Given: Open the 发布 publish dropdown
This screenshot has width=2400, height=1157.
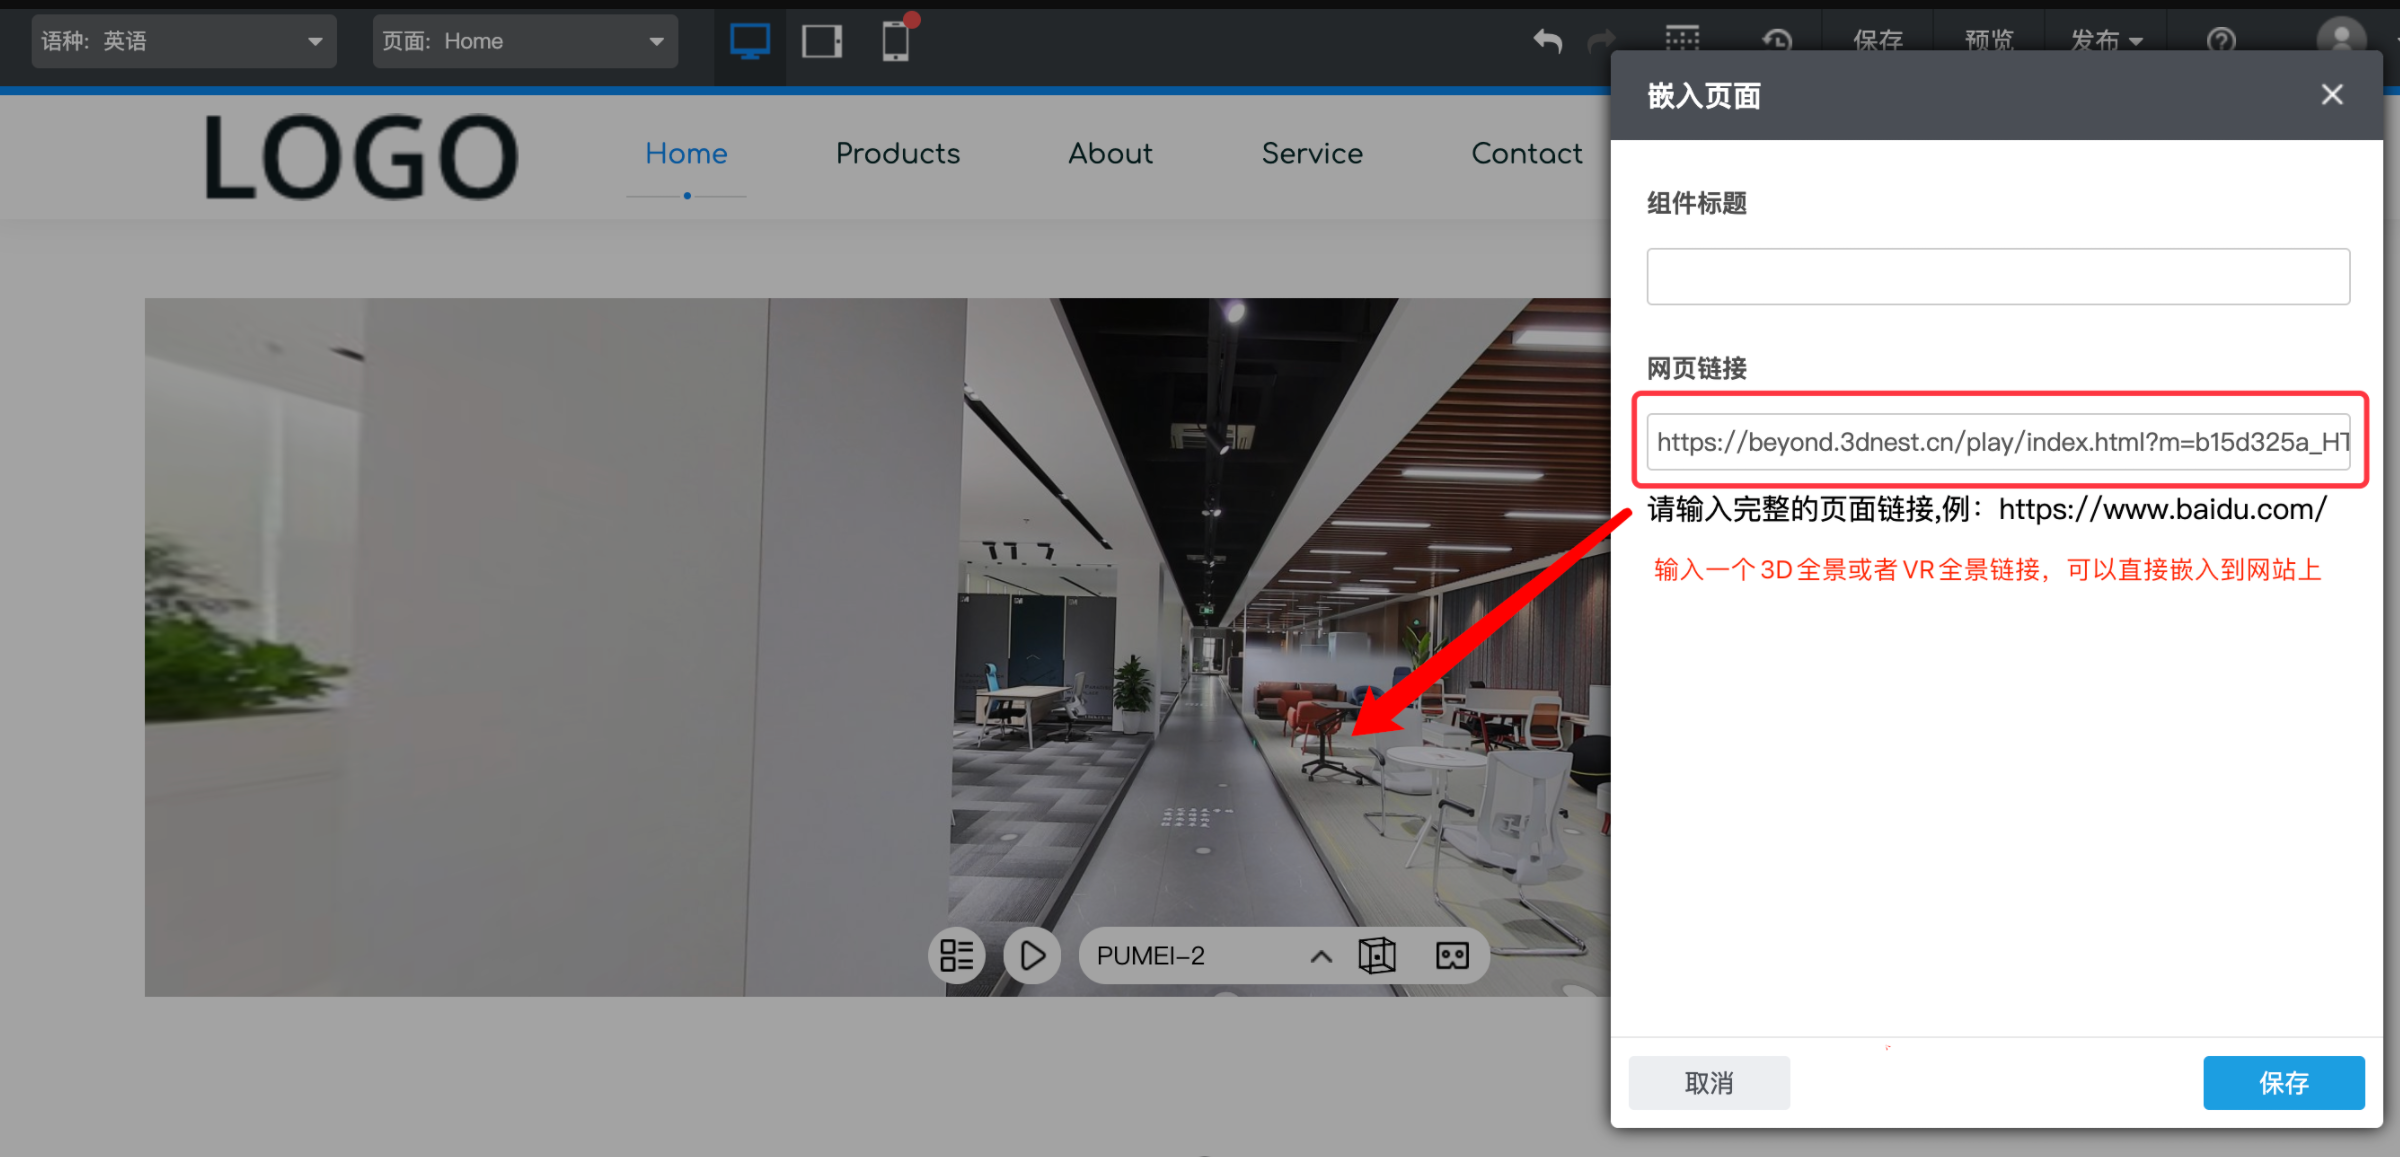Looking at the screenshot, I should [x=2105, y=40].
